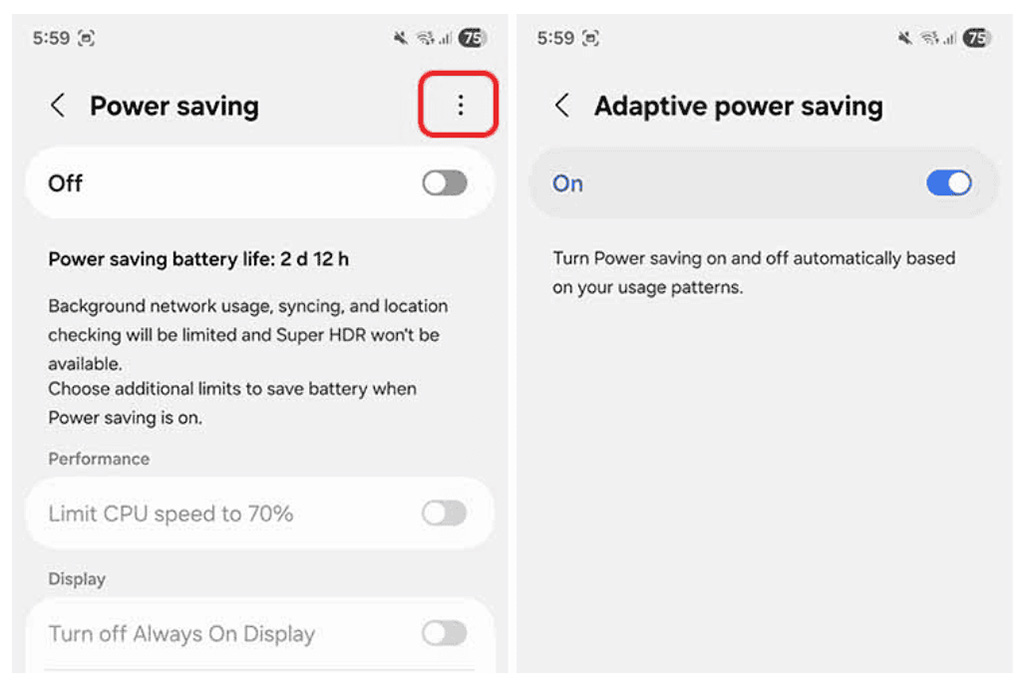Enable Limit CPU speed to 70% toggle
The height and width of the screenshot is (688, 1024).
coord(444,514)
